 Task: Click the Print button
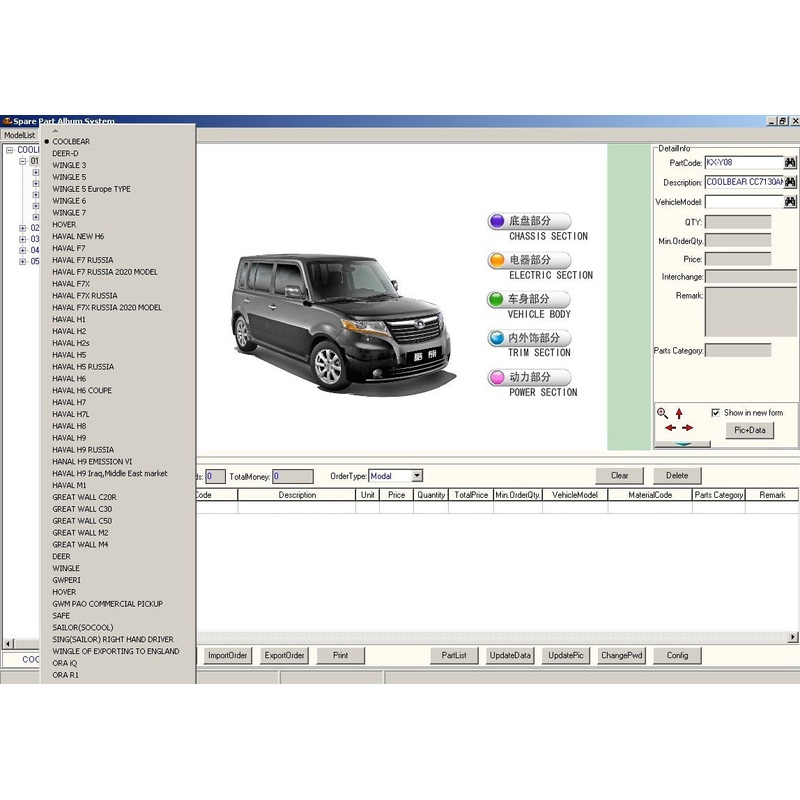340,656
